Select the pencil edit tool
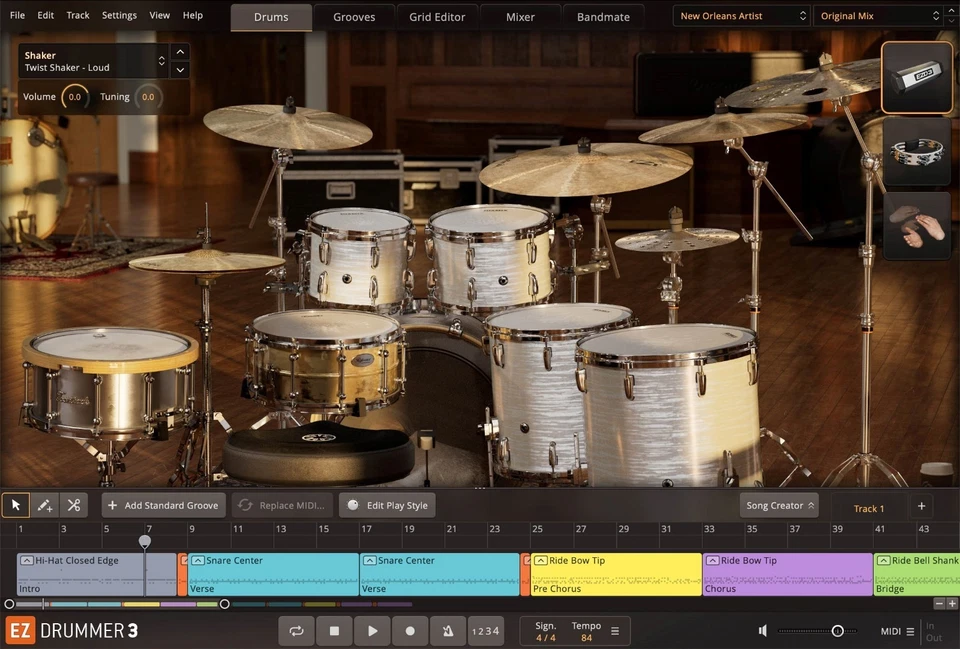This screenshot has height=649, width=960. coord(44,504)
